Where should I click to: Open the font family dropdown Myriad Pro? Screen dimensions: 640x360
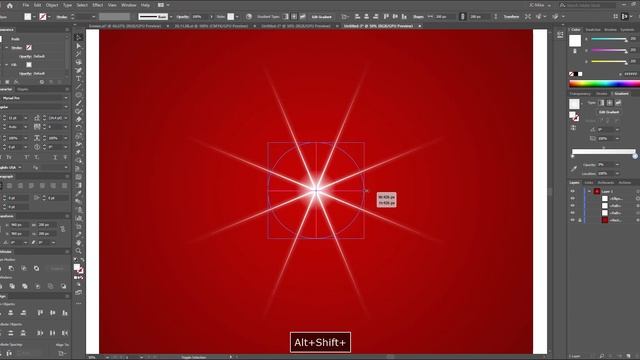coord(66,98)
